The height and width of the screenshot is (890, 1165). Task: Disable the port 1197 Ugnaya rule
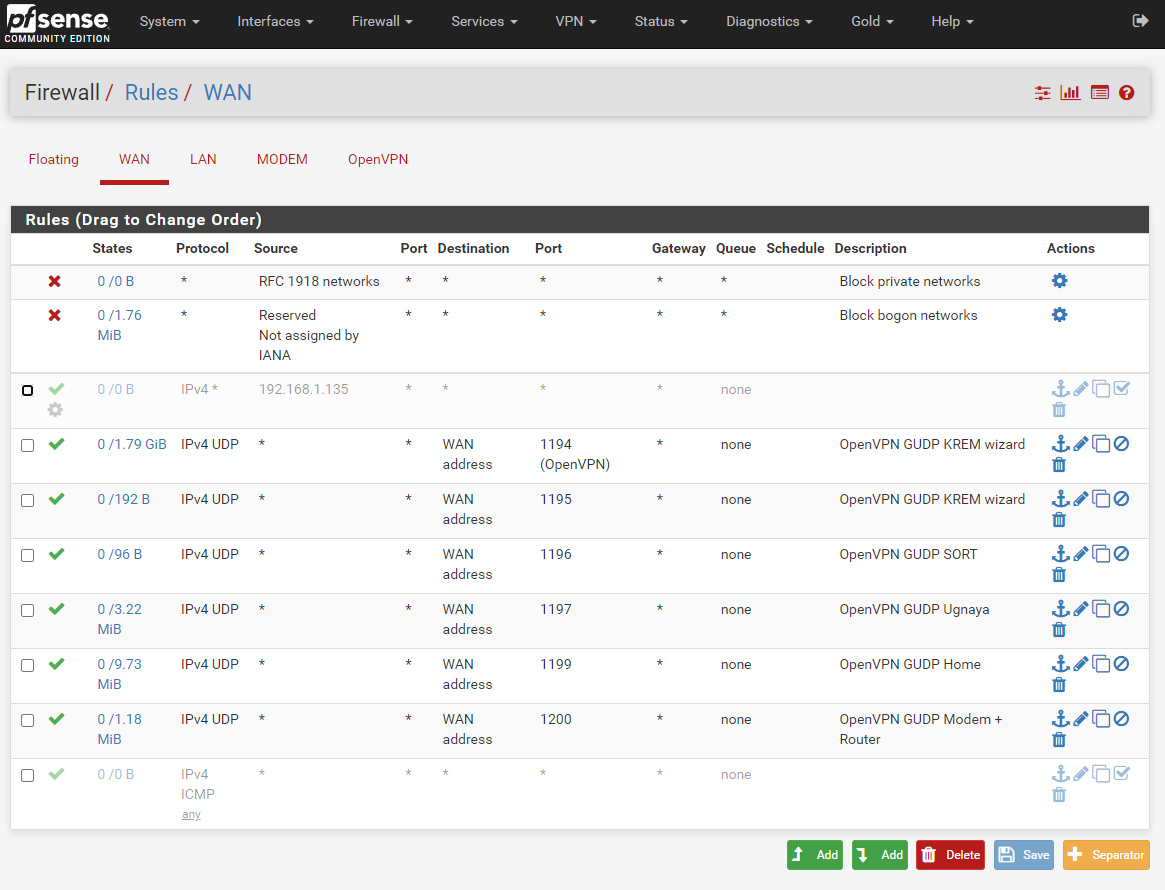(1122, 609)
